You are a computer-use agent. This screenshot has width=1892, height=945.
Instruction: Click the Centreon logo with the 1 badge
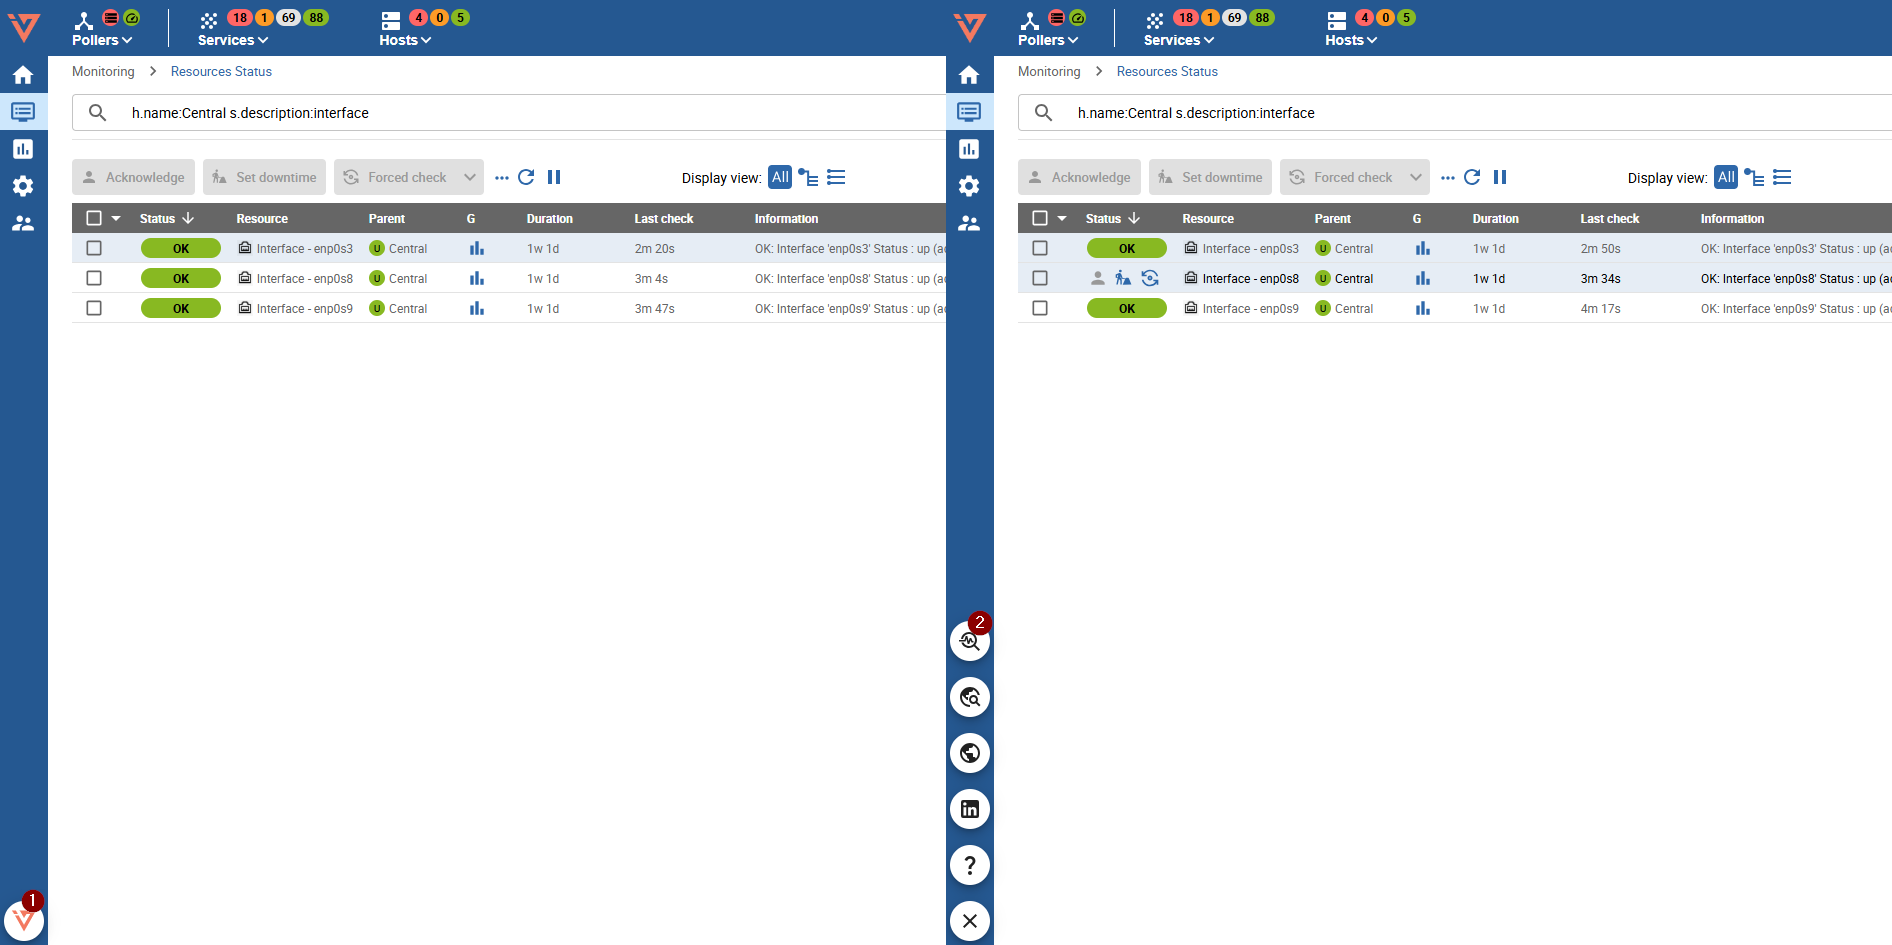pos(23,919)
